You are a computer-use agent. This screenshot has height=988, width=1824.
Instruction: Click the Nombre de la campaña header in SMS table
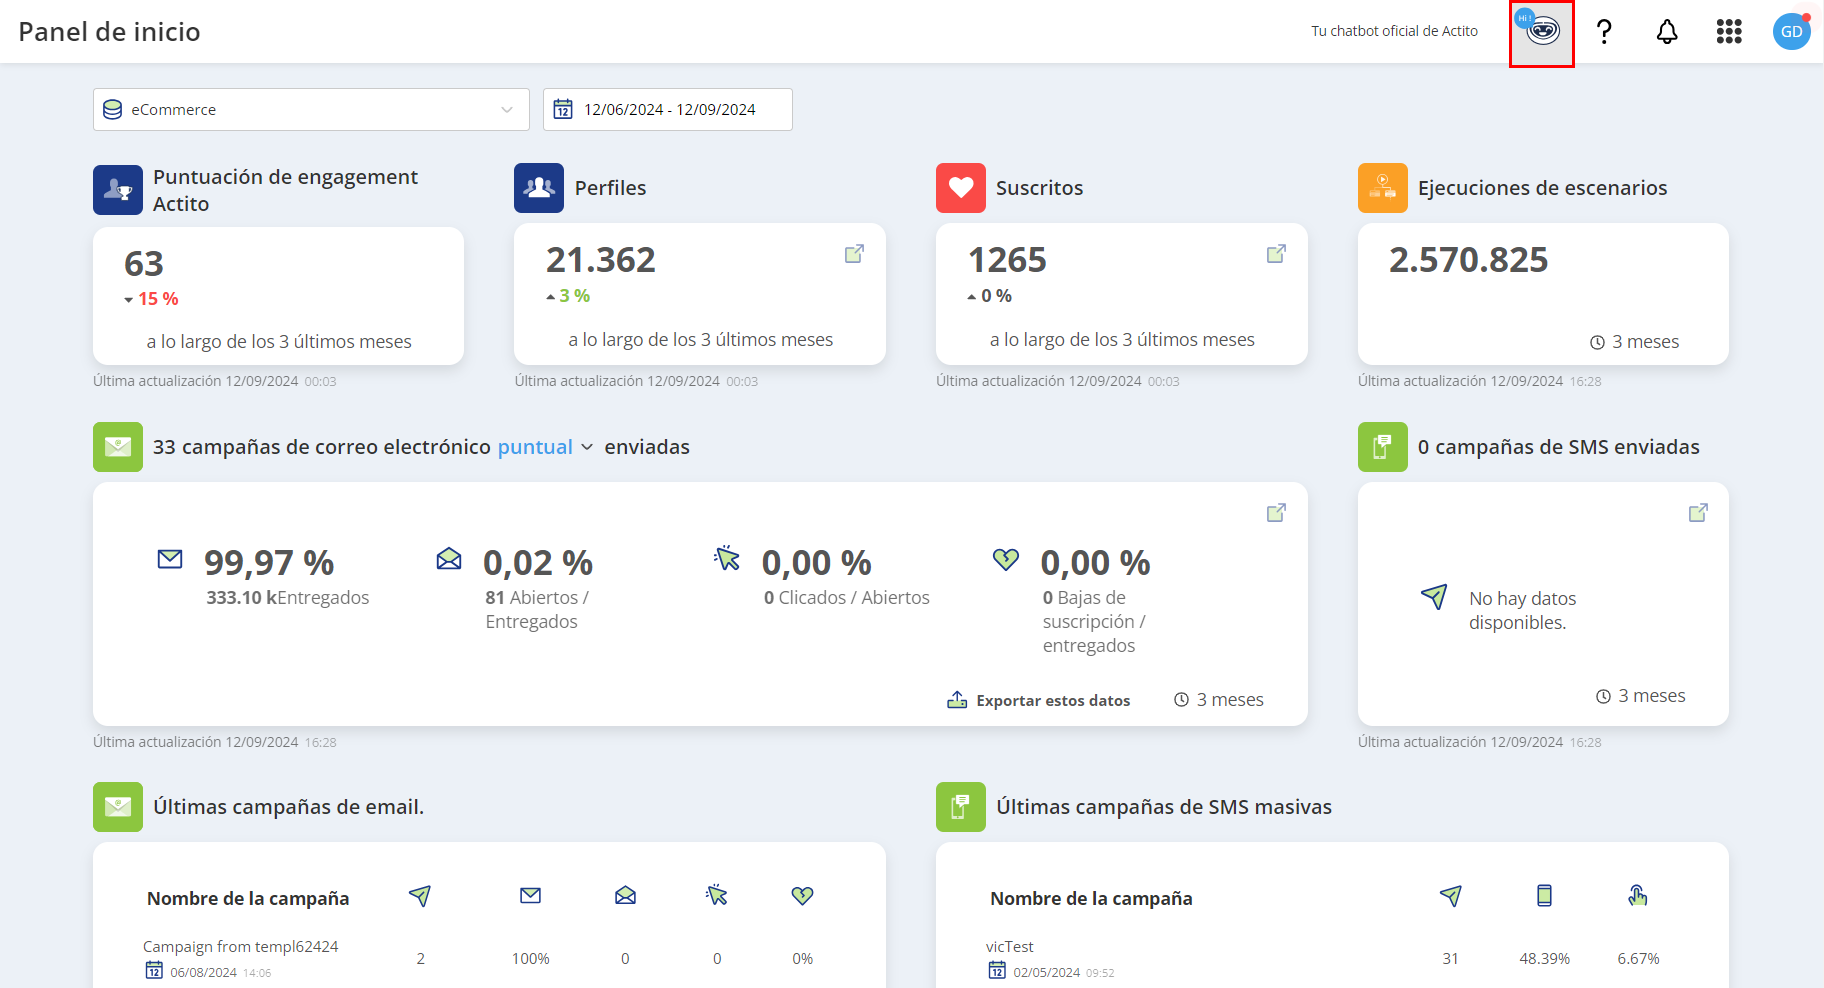coord(1091,899)
